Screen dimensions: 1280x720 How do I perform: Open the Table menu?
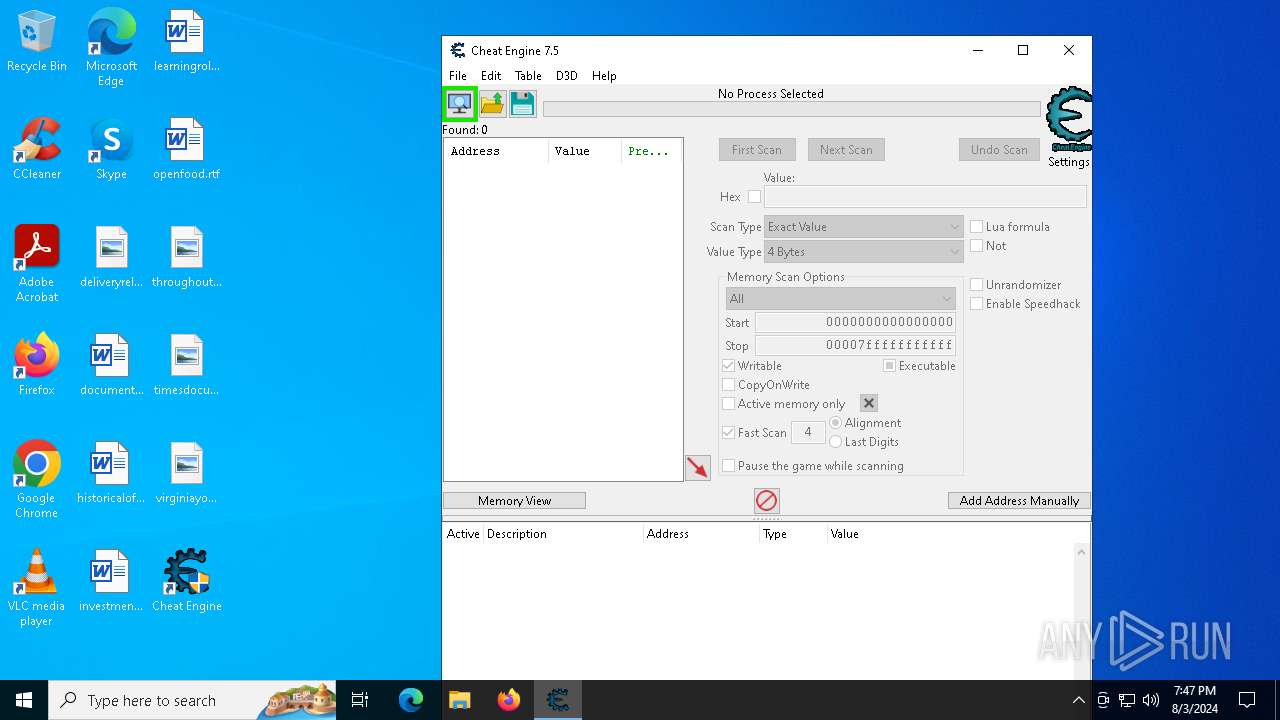click(x=528, y=76)
